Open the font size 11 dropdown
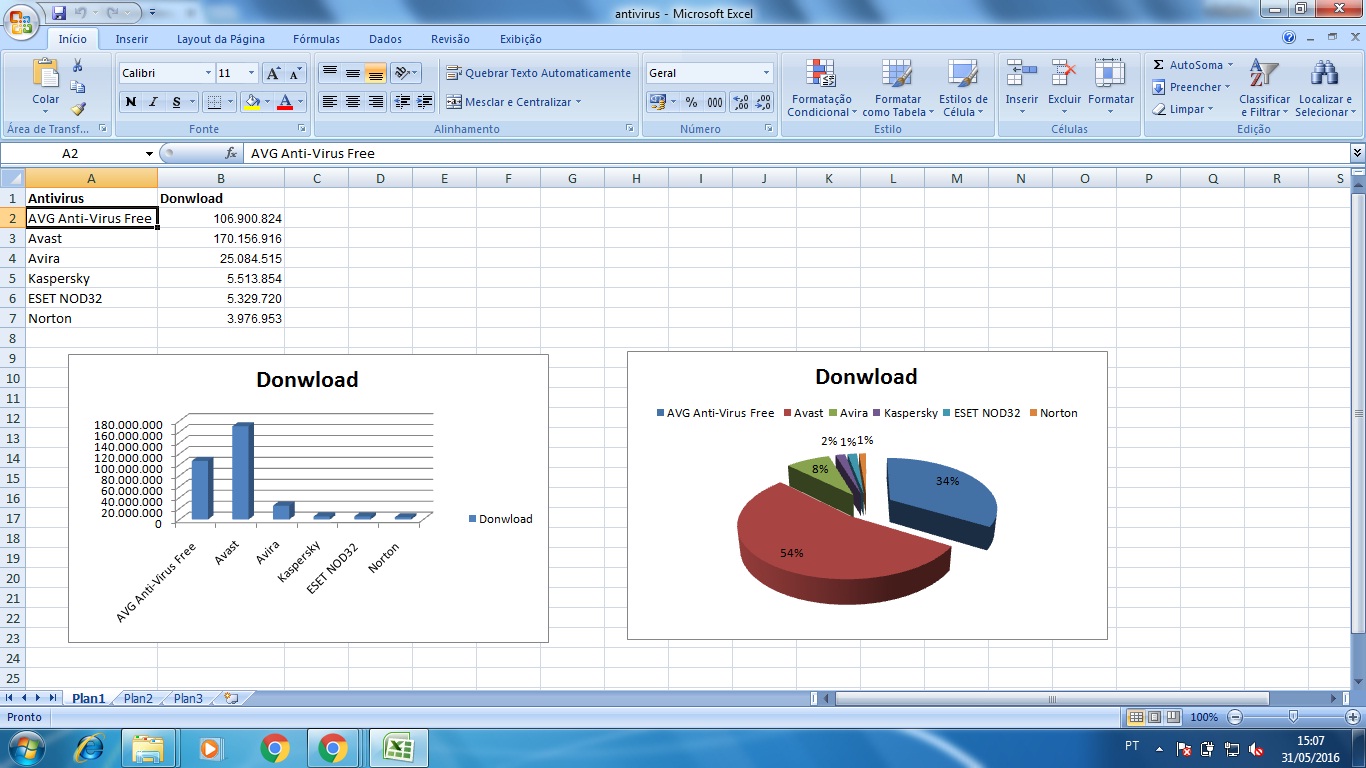 (x=251, y=73)
